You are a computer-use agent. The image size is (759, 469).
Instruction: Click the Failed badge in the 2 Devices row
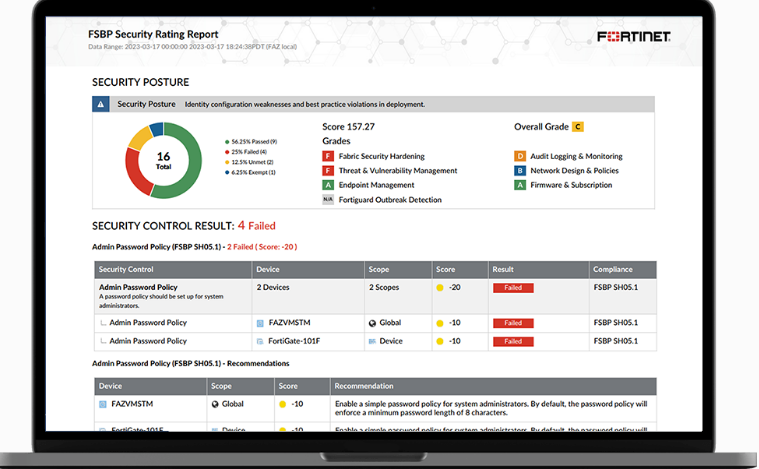(513, 288)
